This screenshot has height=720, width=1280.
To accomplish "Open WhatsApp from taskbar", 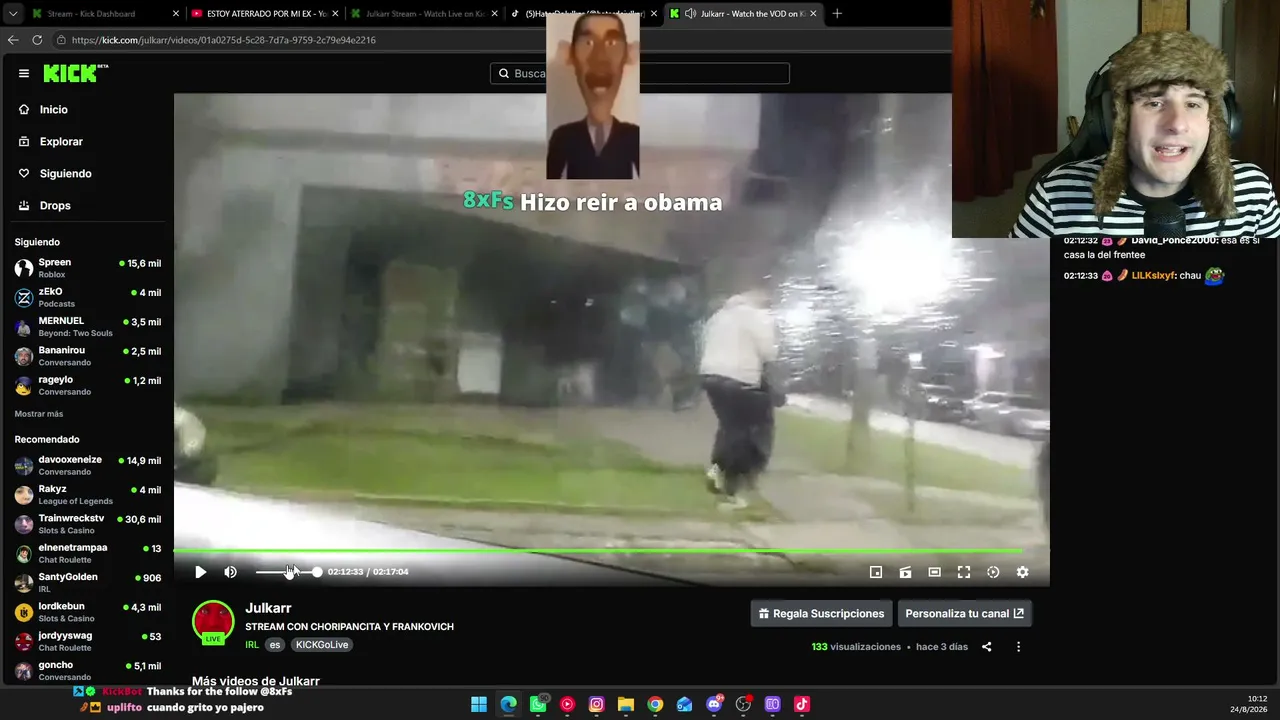I will pyautogui.click(x=538, y=704).
